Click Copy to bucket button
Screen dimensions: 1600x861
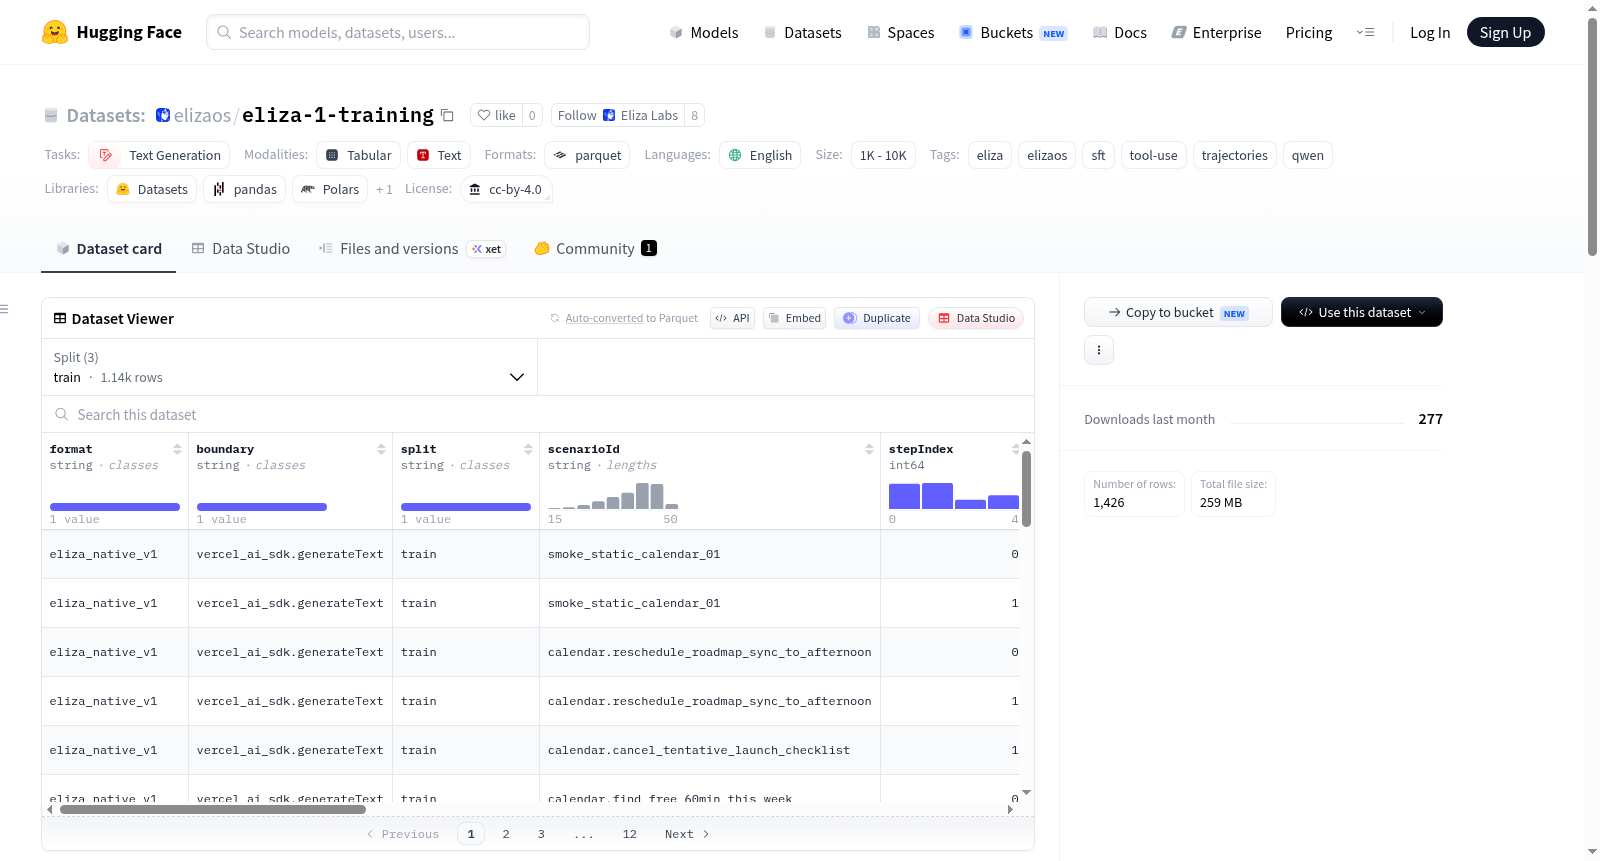click(1178, 312)
